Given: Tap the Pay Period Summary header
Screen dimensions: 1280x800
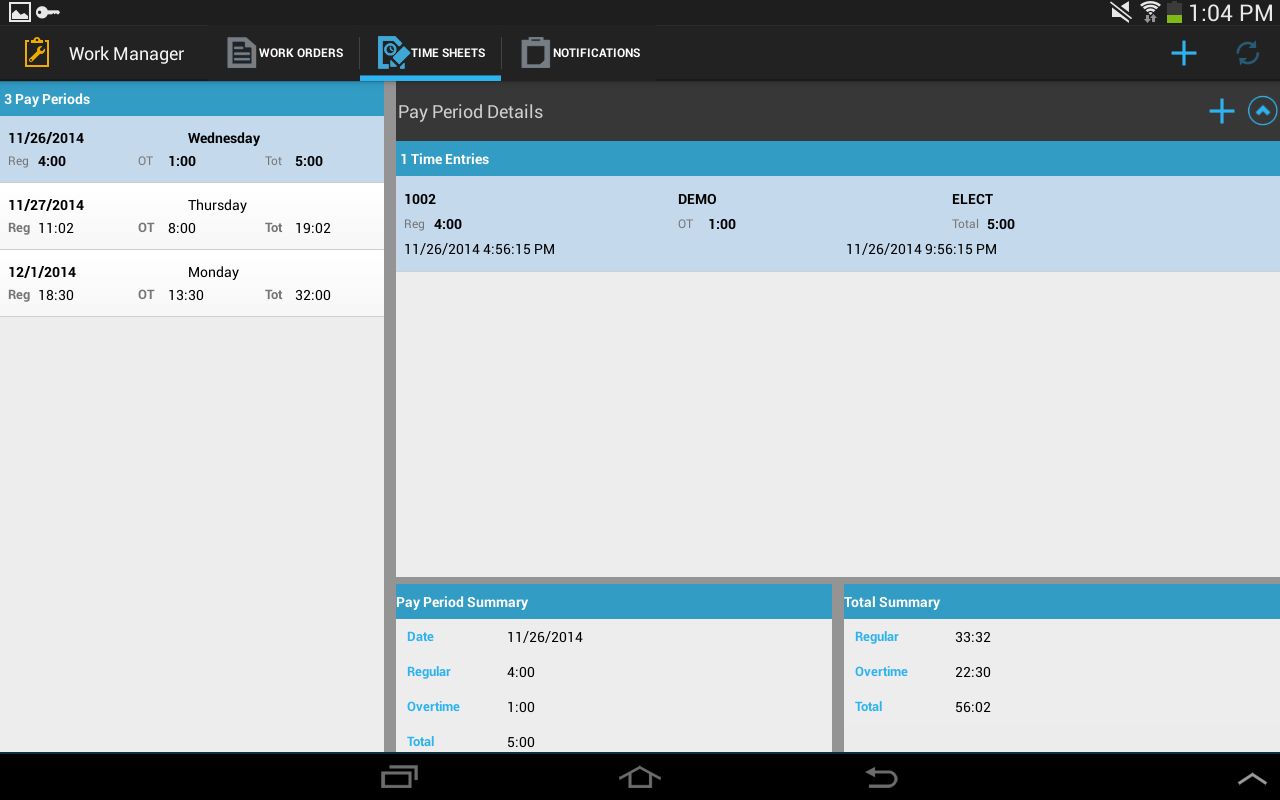Looking at the screenshot, I should coord(614,602).
